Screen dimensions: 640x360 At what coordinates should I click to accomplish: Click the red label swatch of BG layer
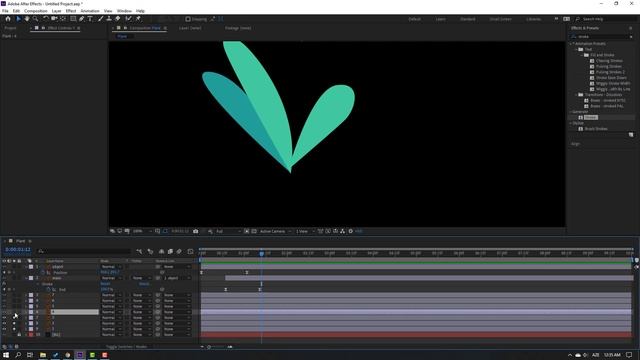pyautogui.click(x=31, y=335)
